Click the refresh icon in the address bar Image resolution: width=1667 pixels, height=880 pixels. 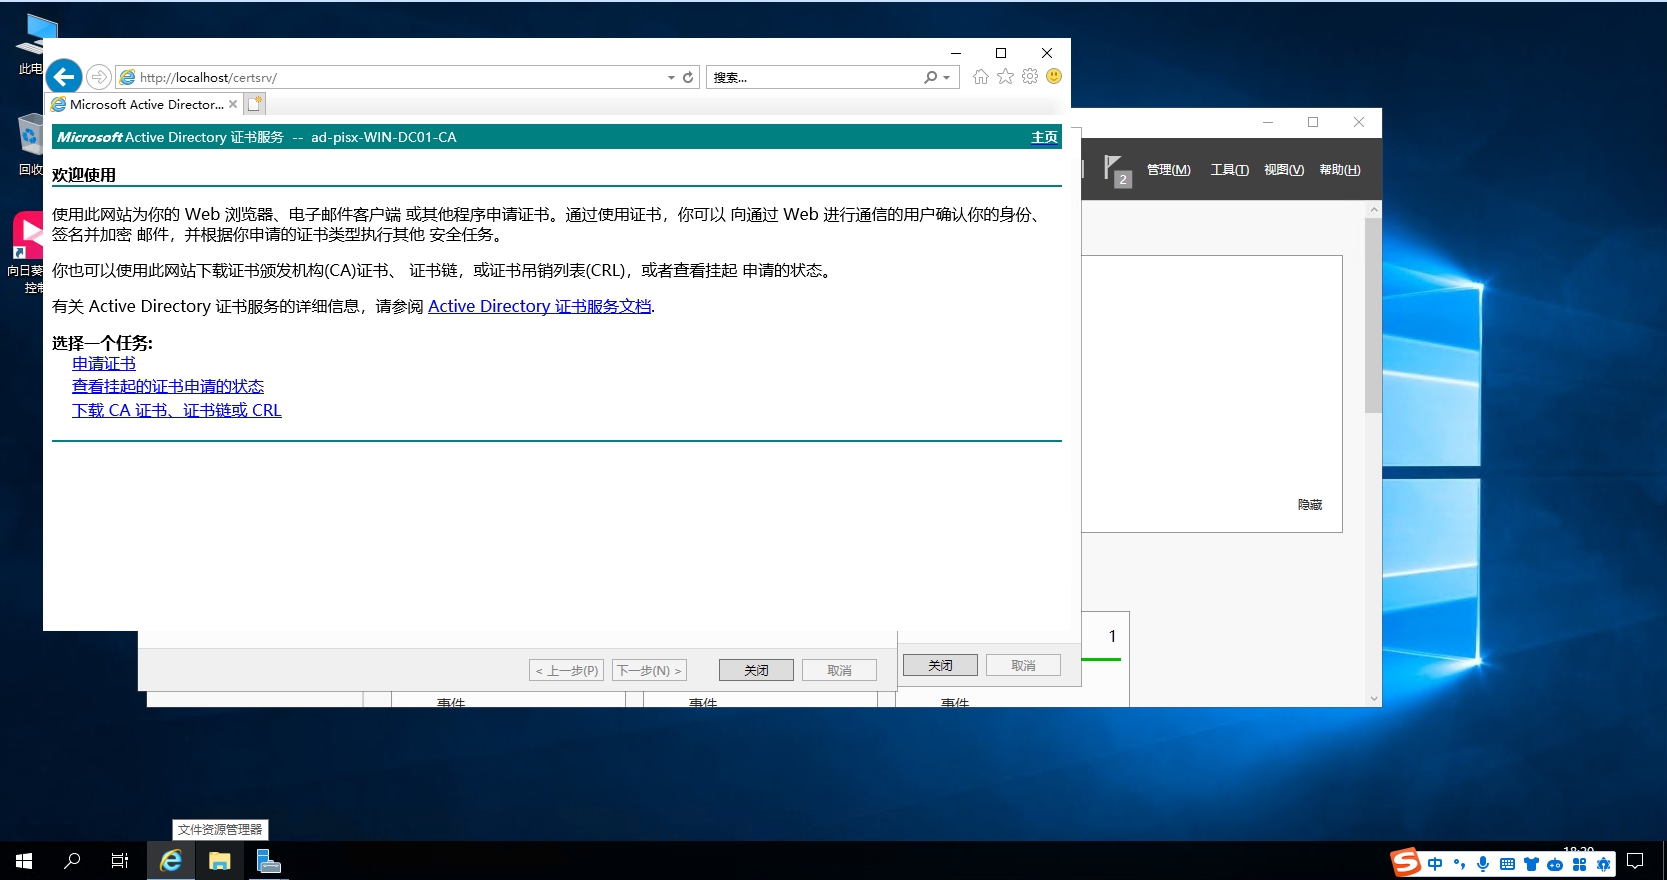coord(688,77)
